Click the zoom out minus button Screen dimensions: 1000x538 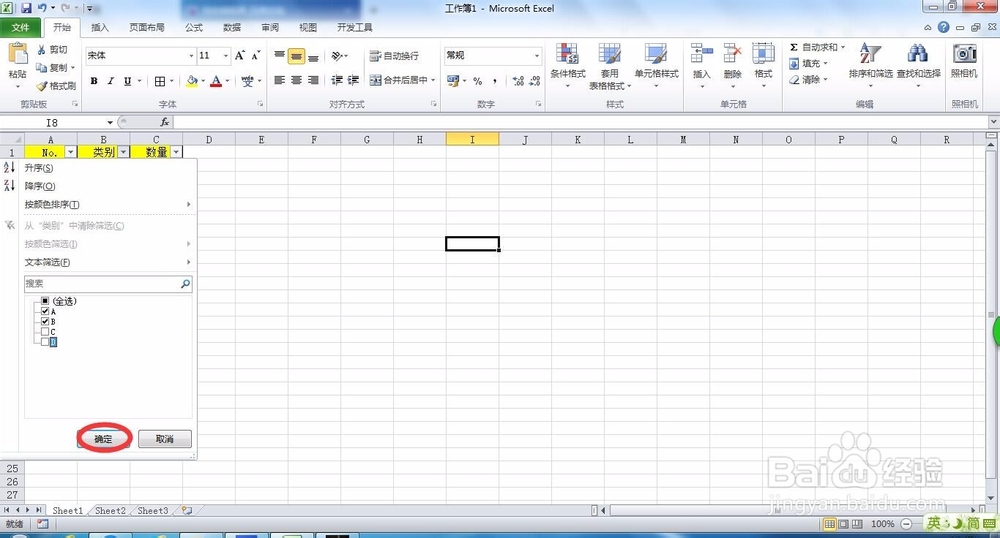tap(906, 524)
